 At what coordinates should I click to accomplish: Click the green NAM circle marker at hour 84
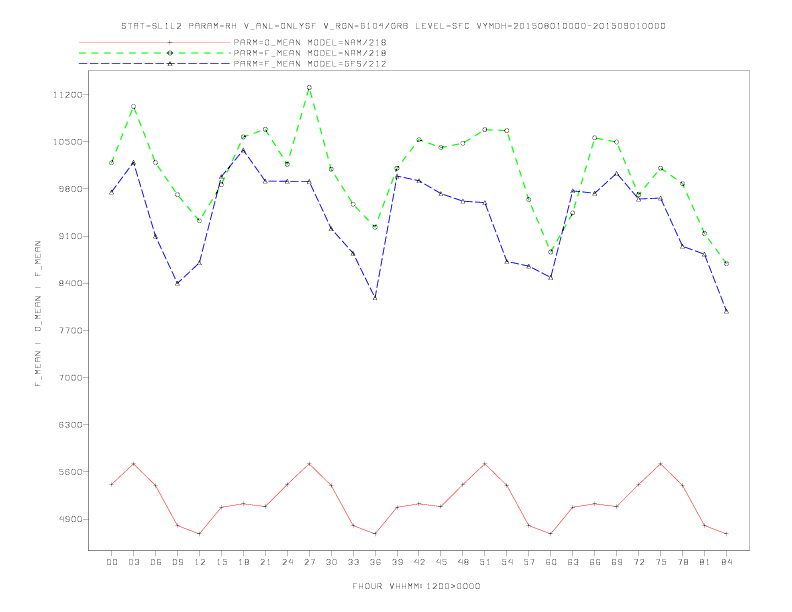click(x=726, y=264)
